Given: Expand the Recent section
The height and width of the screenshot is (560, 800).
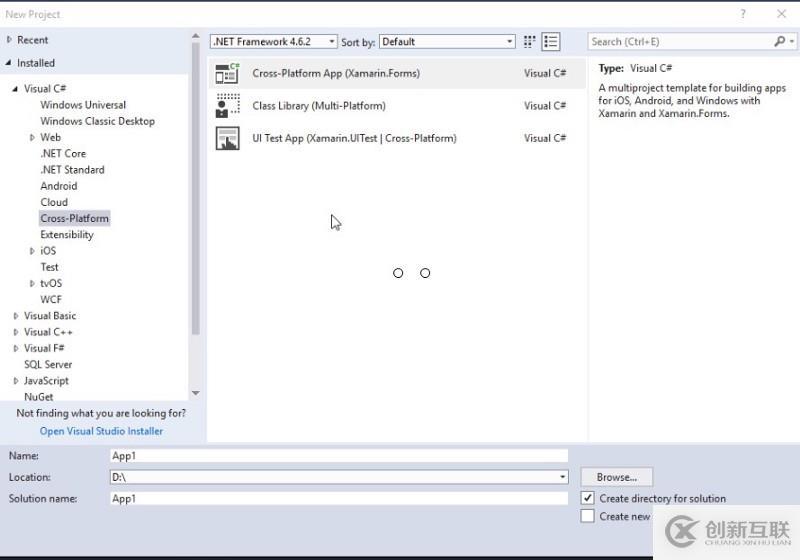Looking at the screenshot, I should coord(9,40).
